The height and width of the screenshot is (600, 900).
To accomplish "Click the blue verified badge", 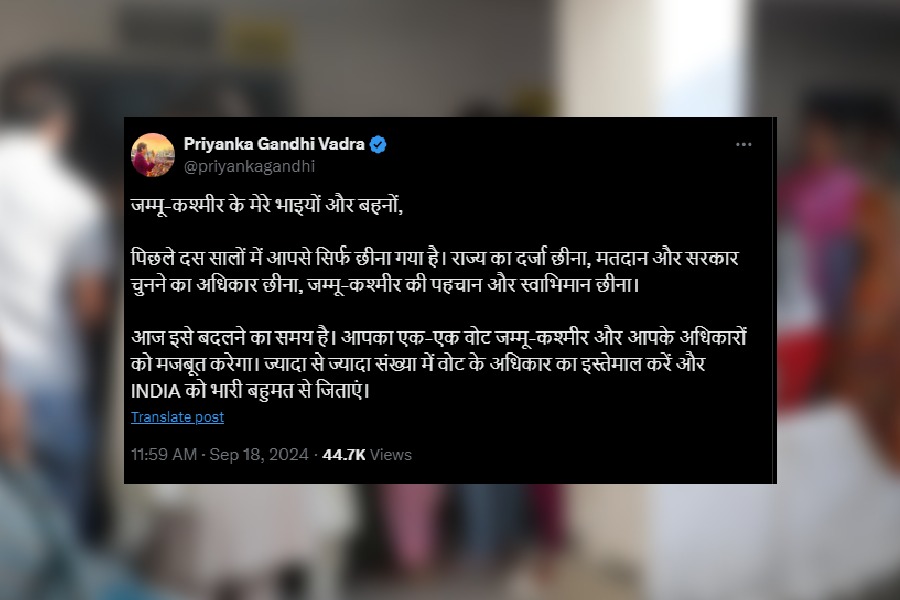I will [x=378, y=145].
